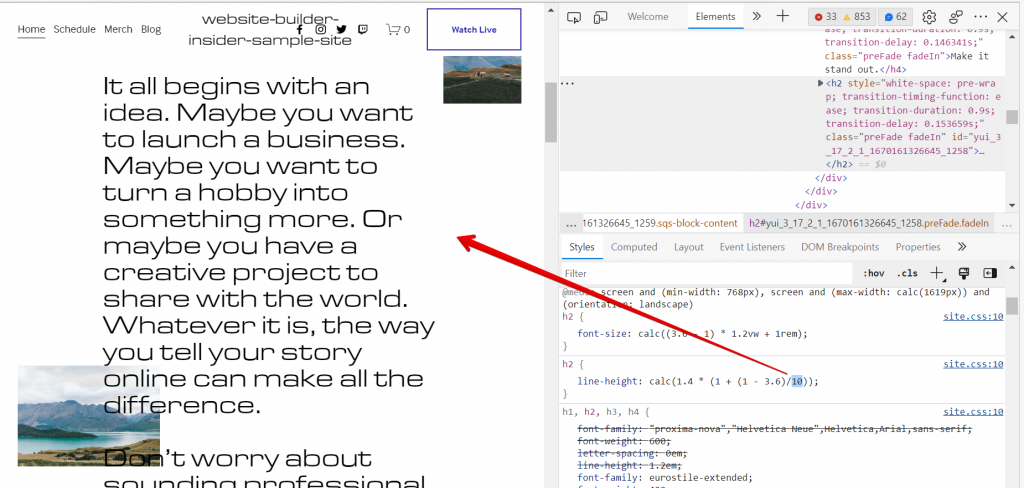The image size is (1024, 488).
Task: Toggle rendering emulation paintbrush button
Action: pyautogui.click(x=964, y=273)
